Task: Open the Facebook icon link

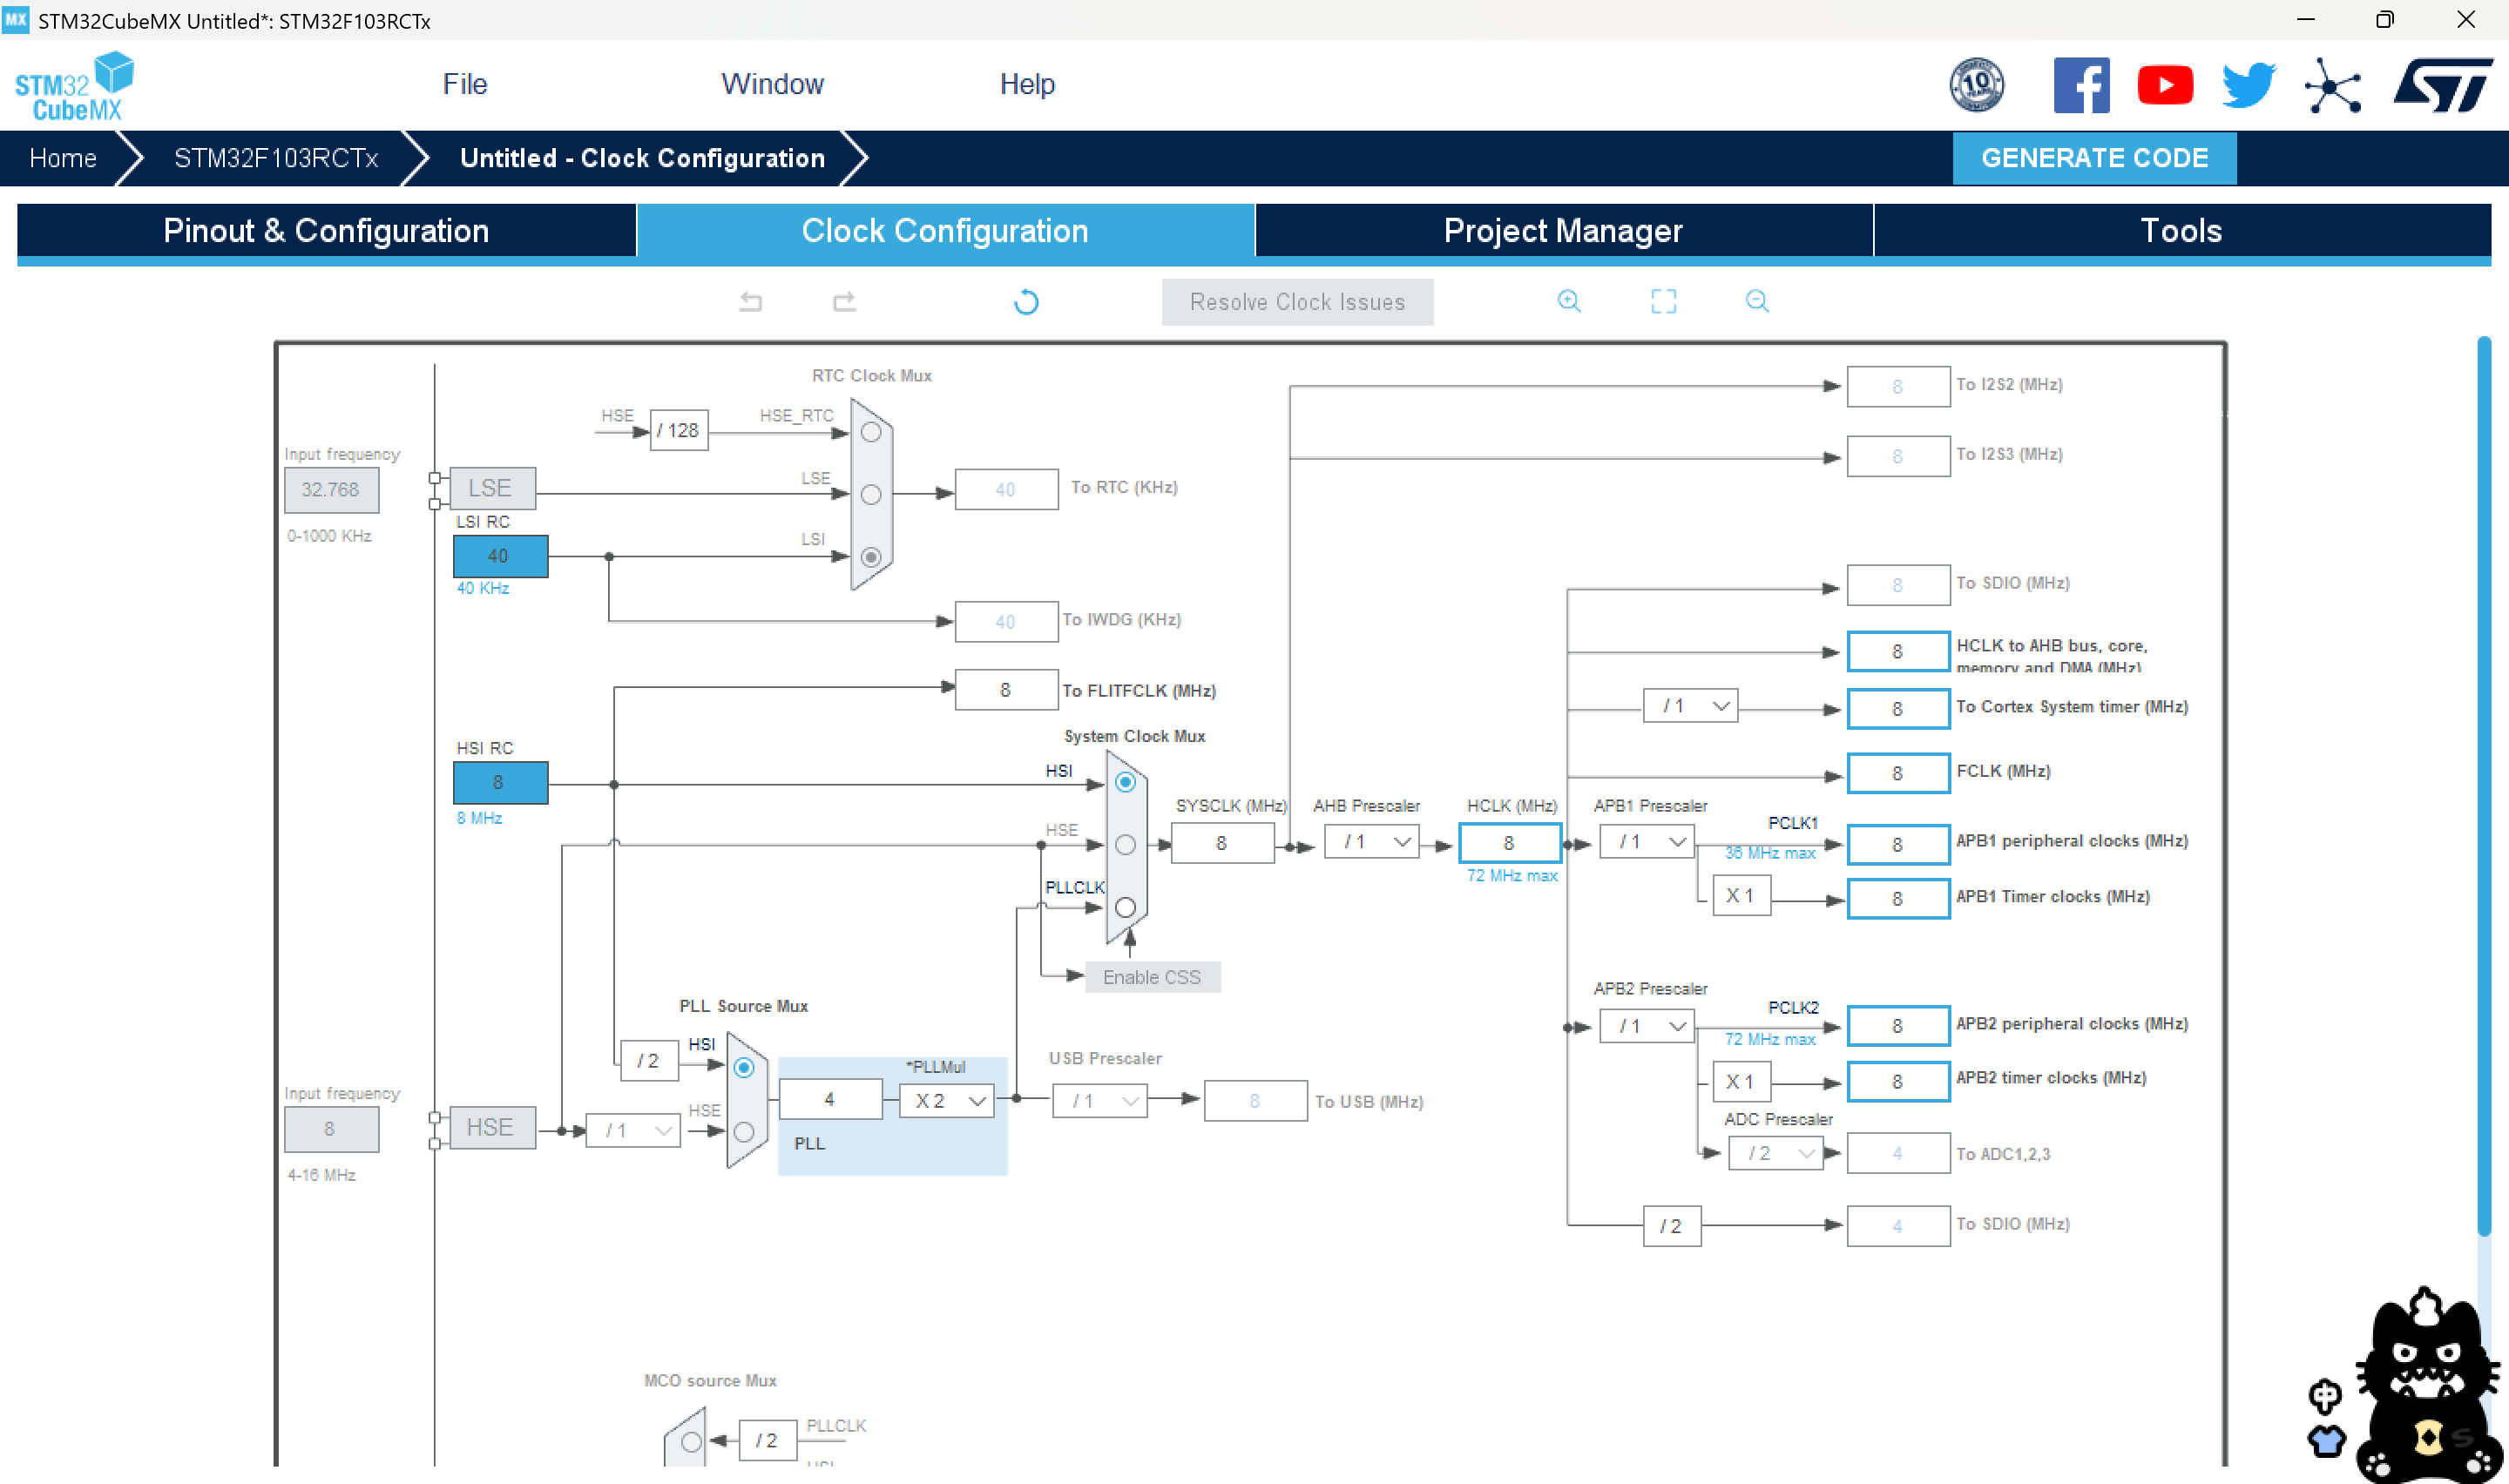Action: pos(2081,85)
